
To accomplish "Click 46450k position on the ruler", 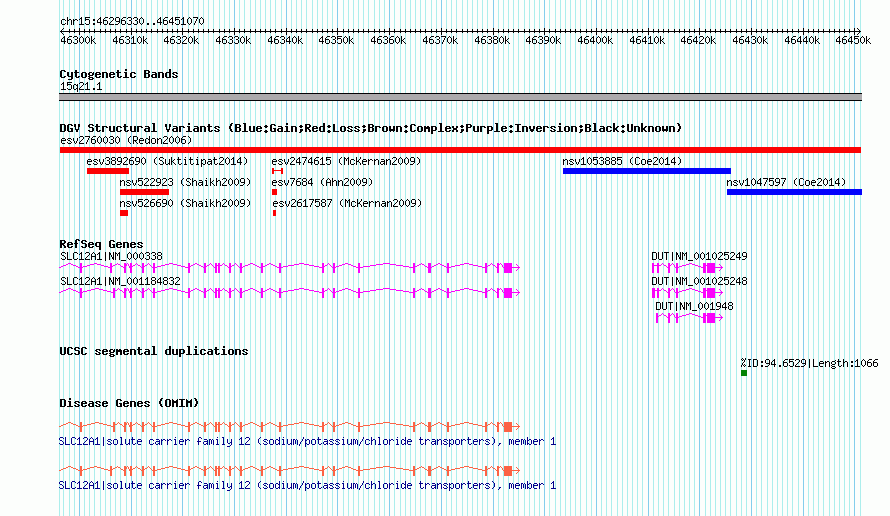I will (x=853, y=40).
